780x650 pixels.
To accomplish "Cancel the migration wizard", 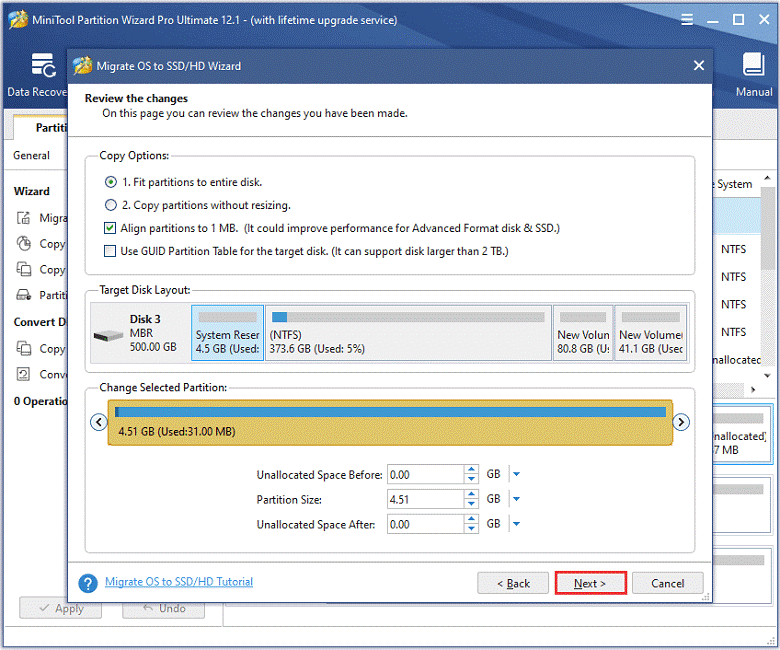I will click(x=668, y=583).
